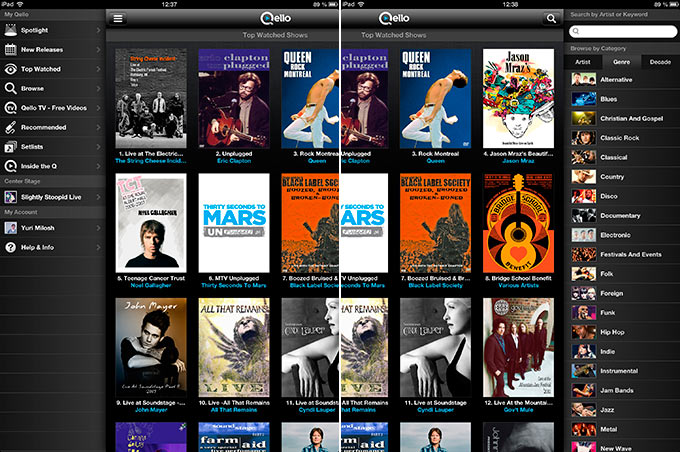Viewport: 680px width, 452px height.
Task: Choose the Classic Rock genre icon
Action: tap(583, 138)
